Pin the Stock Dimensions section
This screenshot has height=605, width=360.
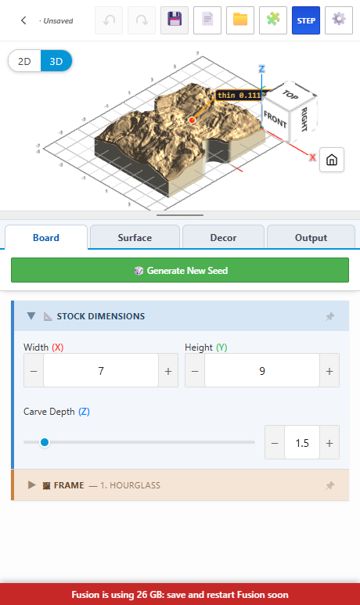(330, 316)
